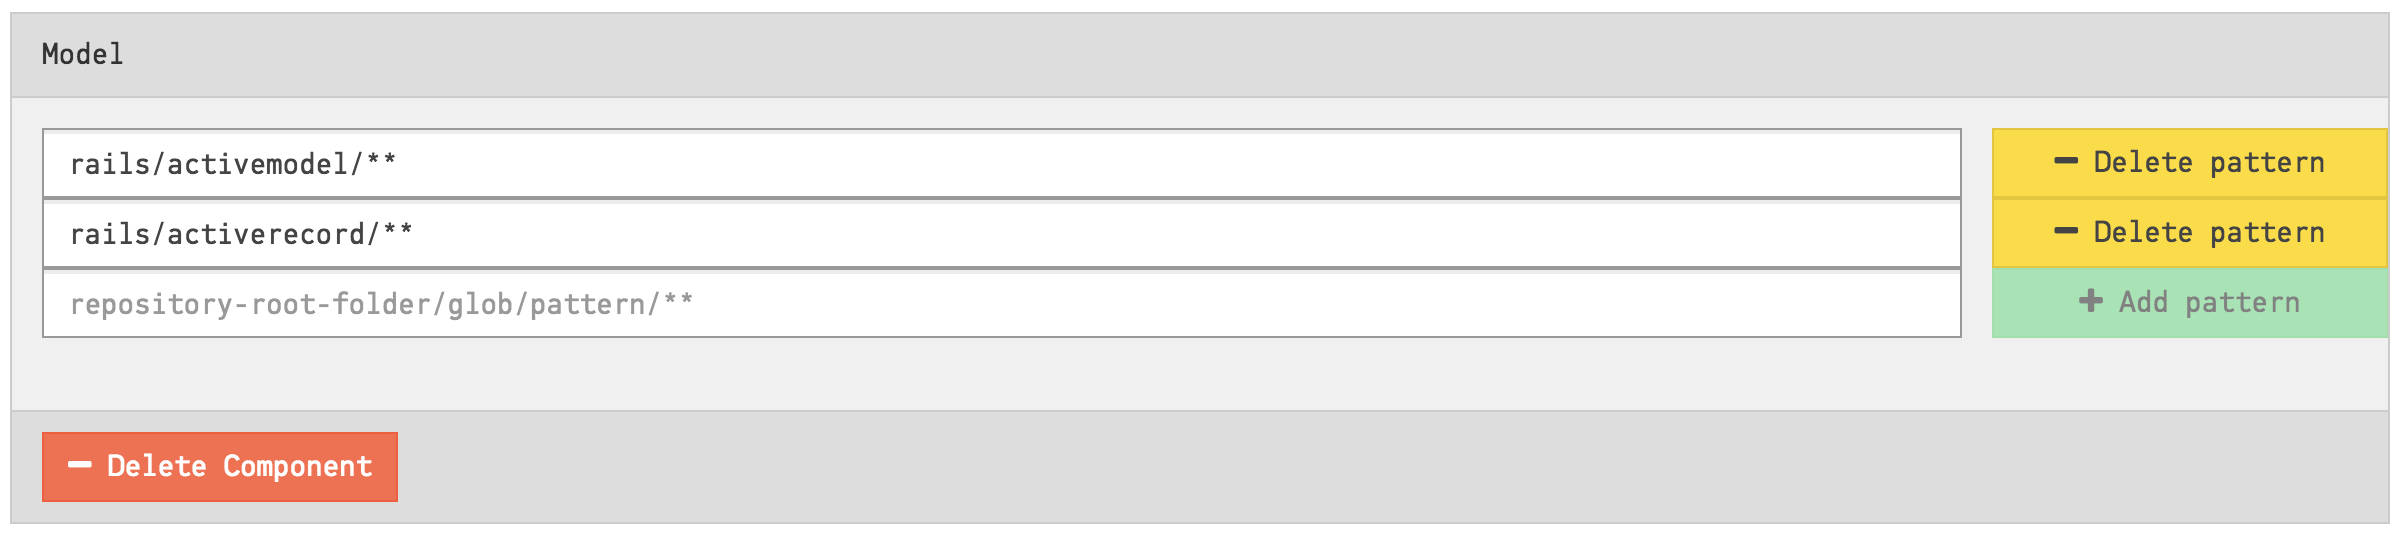Focus the rails/activemodel/** input field
The height and width of the screenshot is (536, 2402).
coord(1000,164)
